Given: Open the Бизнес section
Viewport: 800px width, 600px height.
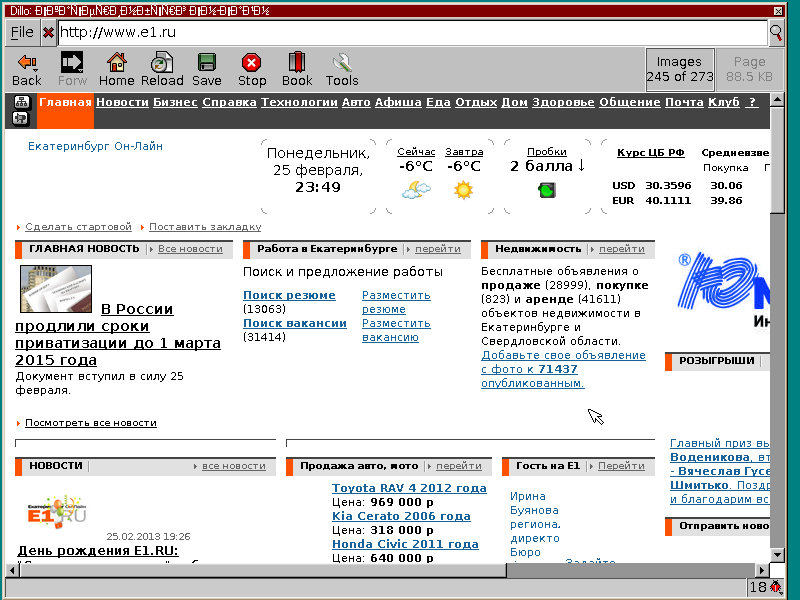Looking at the screenshot, I should coord(175,102).
